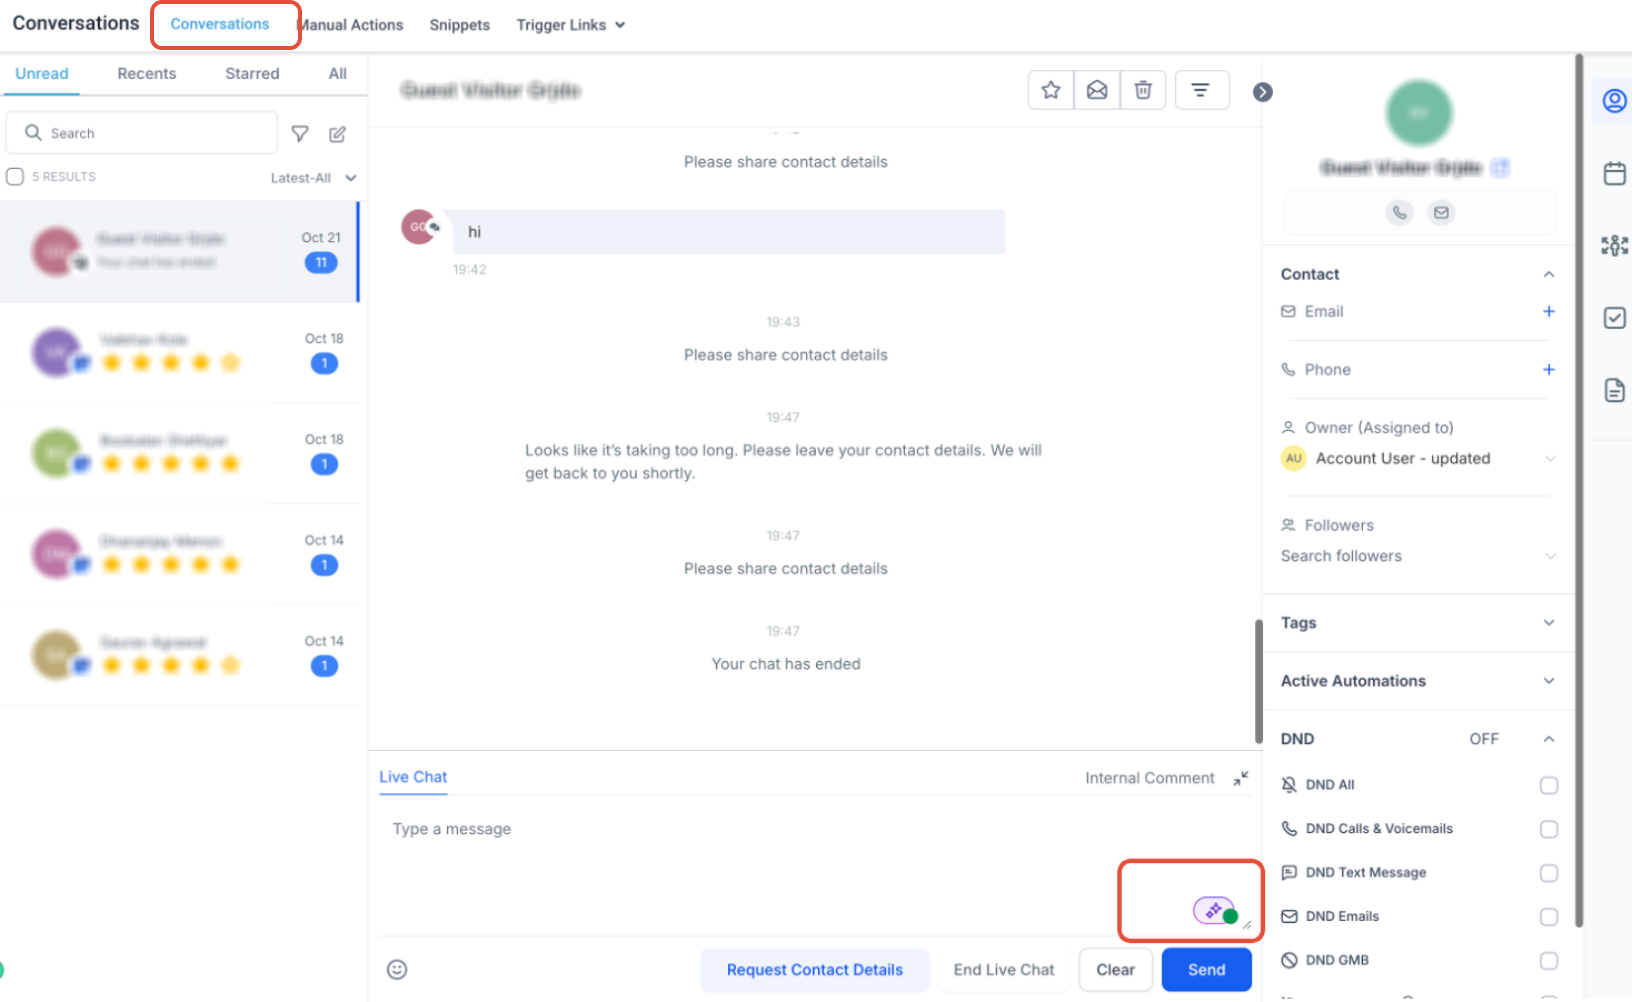Delete conversation using the trash icon

[x=1143, y=90]
